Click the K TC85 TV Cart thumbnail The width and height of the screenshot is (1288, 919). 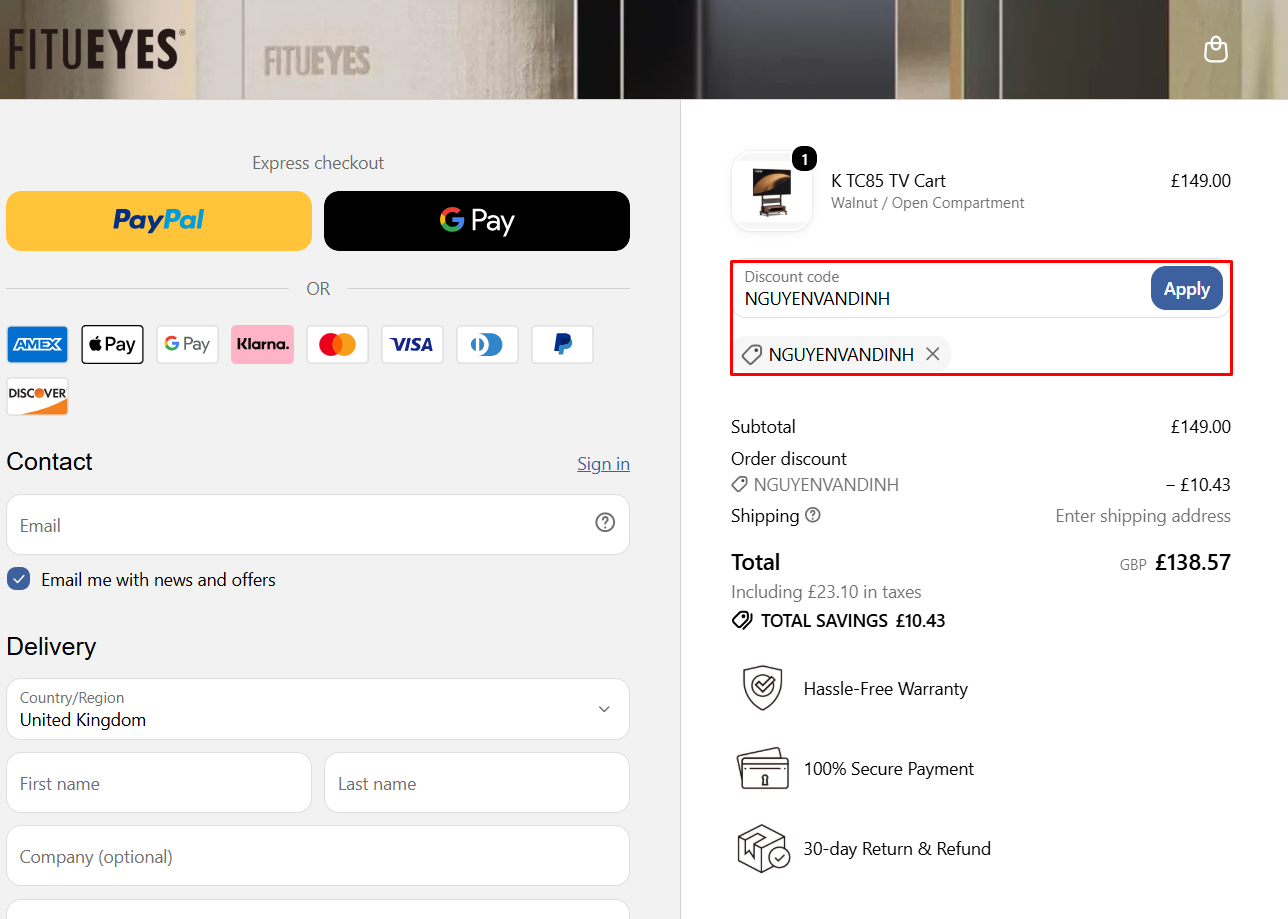tap(772, 190)
